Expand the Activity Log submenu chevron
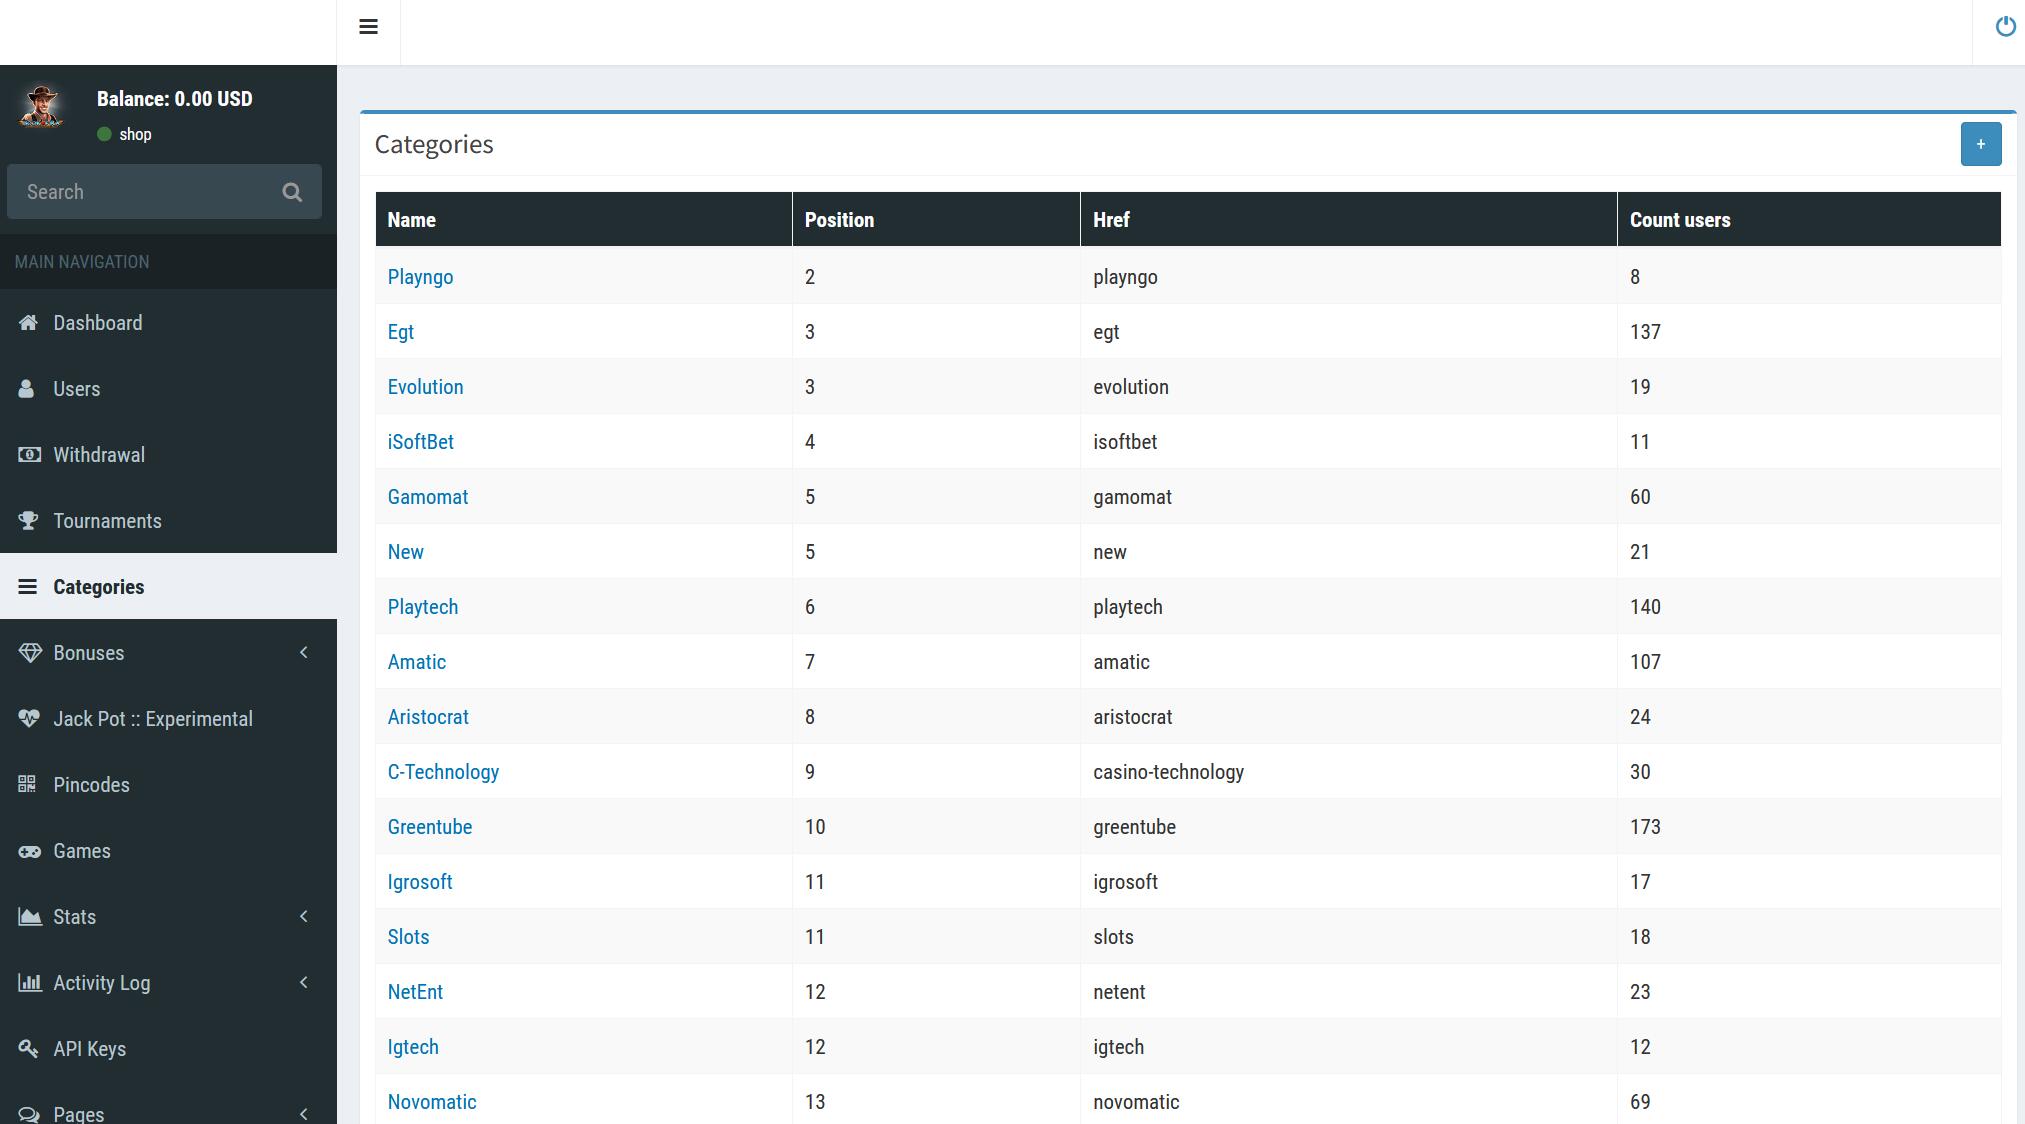This screenshot has height=1124, width=2025. tap(304, 982)
